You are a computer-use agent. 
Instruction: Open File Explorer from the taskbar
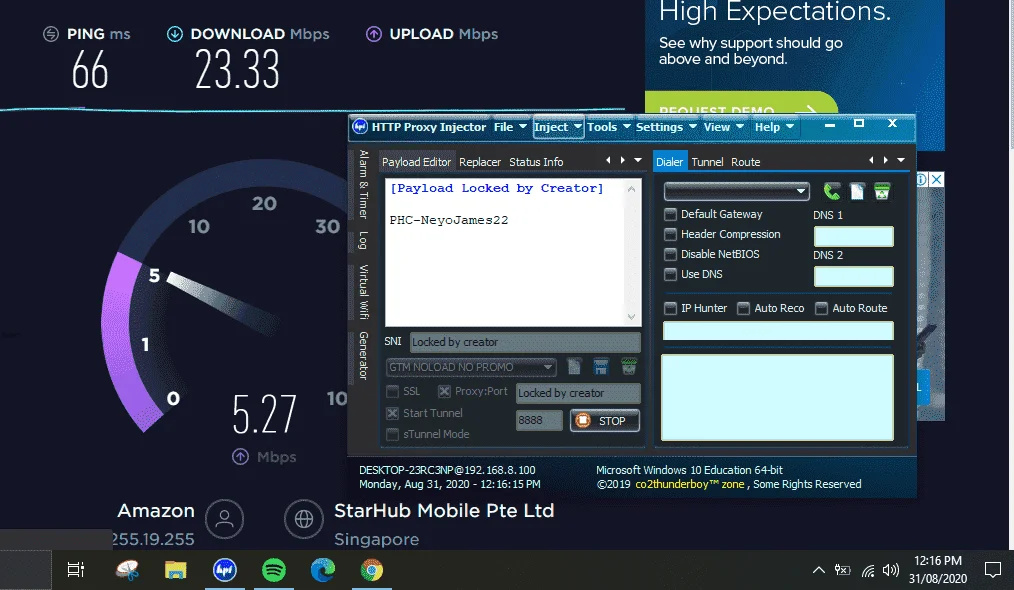[x=175, y=570]
